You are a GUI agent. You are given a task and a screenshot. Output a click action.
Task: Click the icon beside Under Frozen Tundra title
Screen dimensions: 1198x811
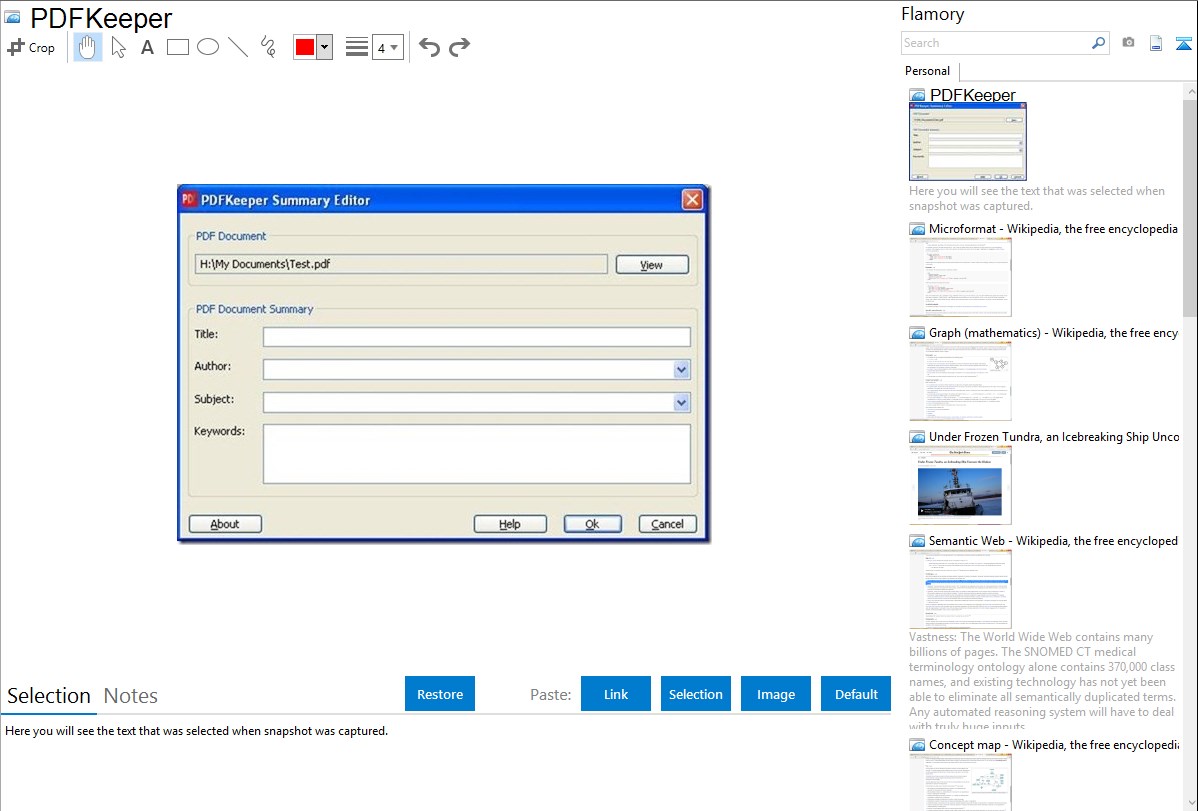(917, 436)
